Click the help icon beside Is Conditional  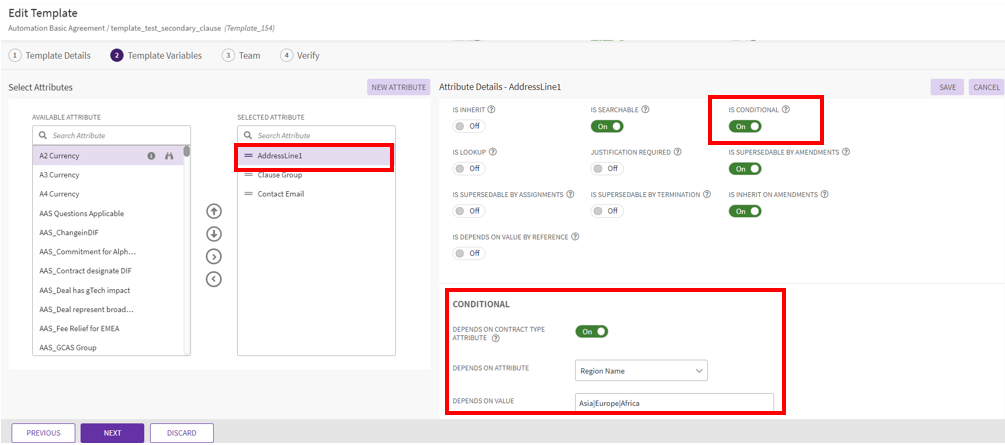pos(786,109)
